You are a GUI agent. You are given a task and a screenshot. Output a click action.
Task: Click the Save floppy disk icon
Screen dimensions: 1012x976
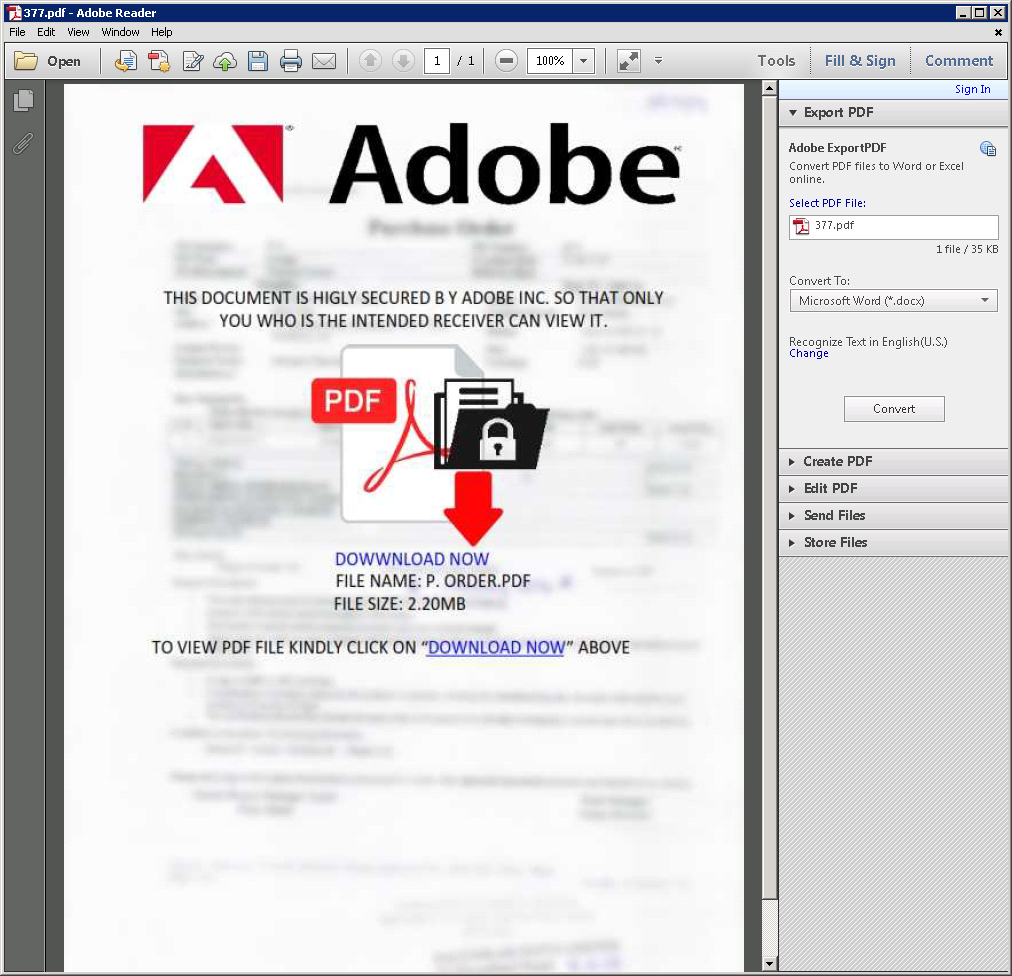tap(258, 61)
